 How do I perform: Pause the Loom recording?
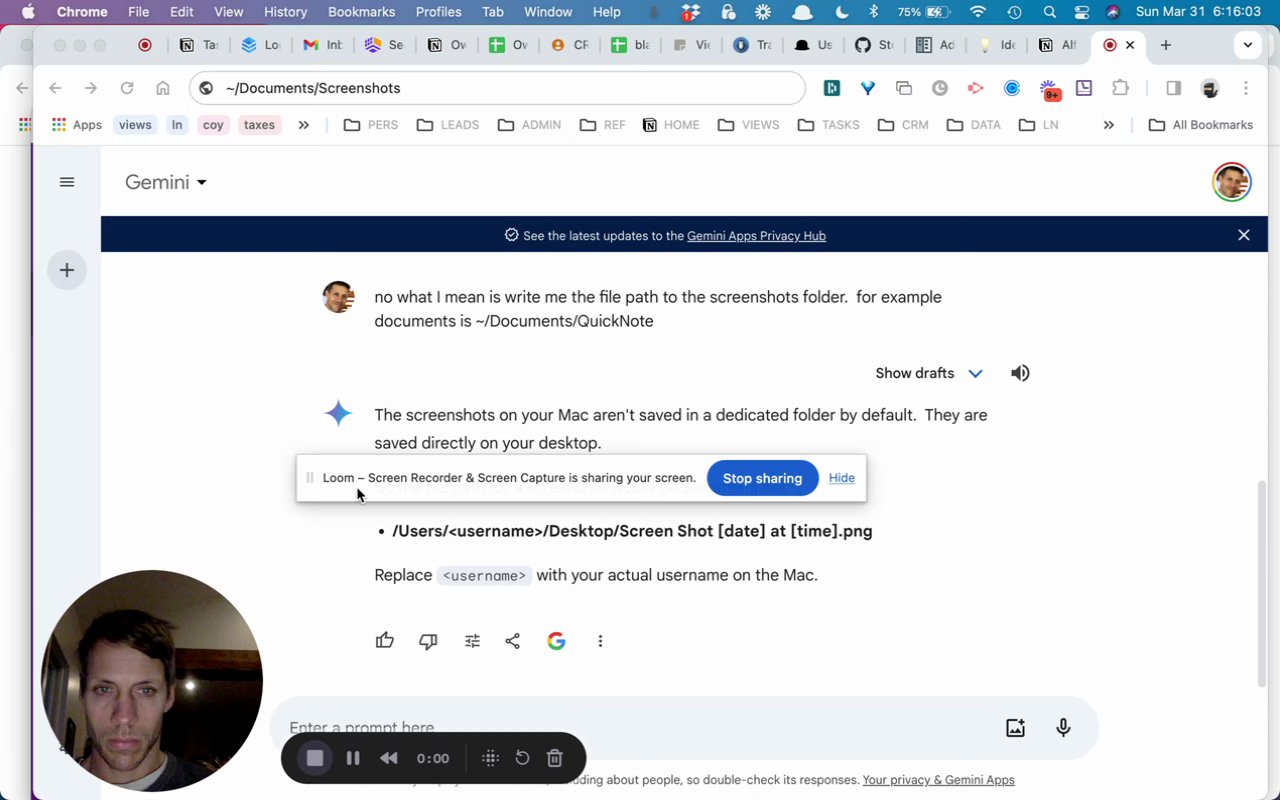pyautogui.click(x=353, y=758)
